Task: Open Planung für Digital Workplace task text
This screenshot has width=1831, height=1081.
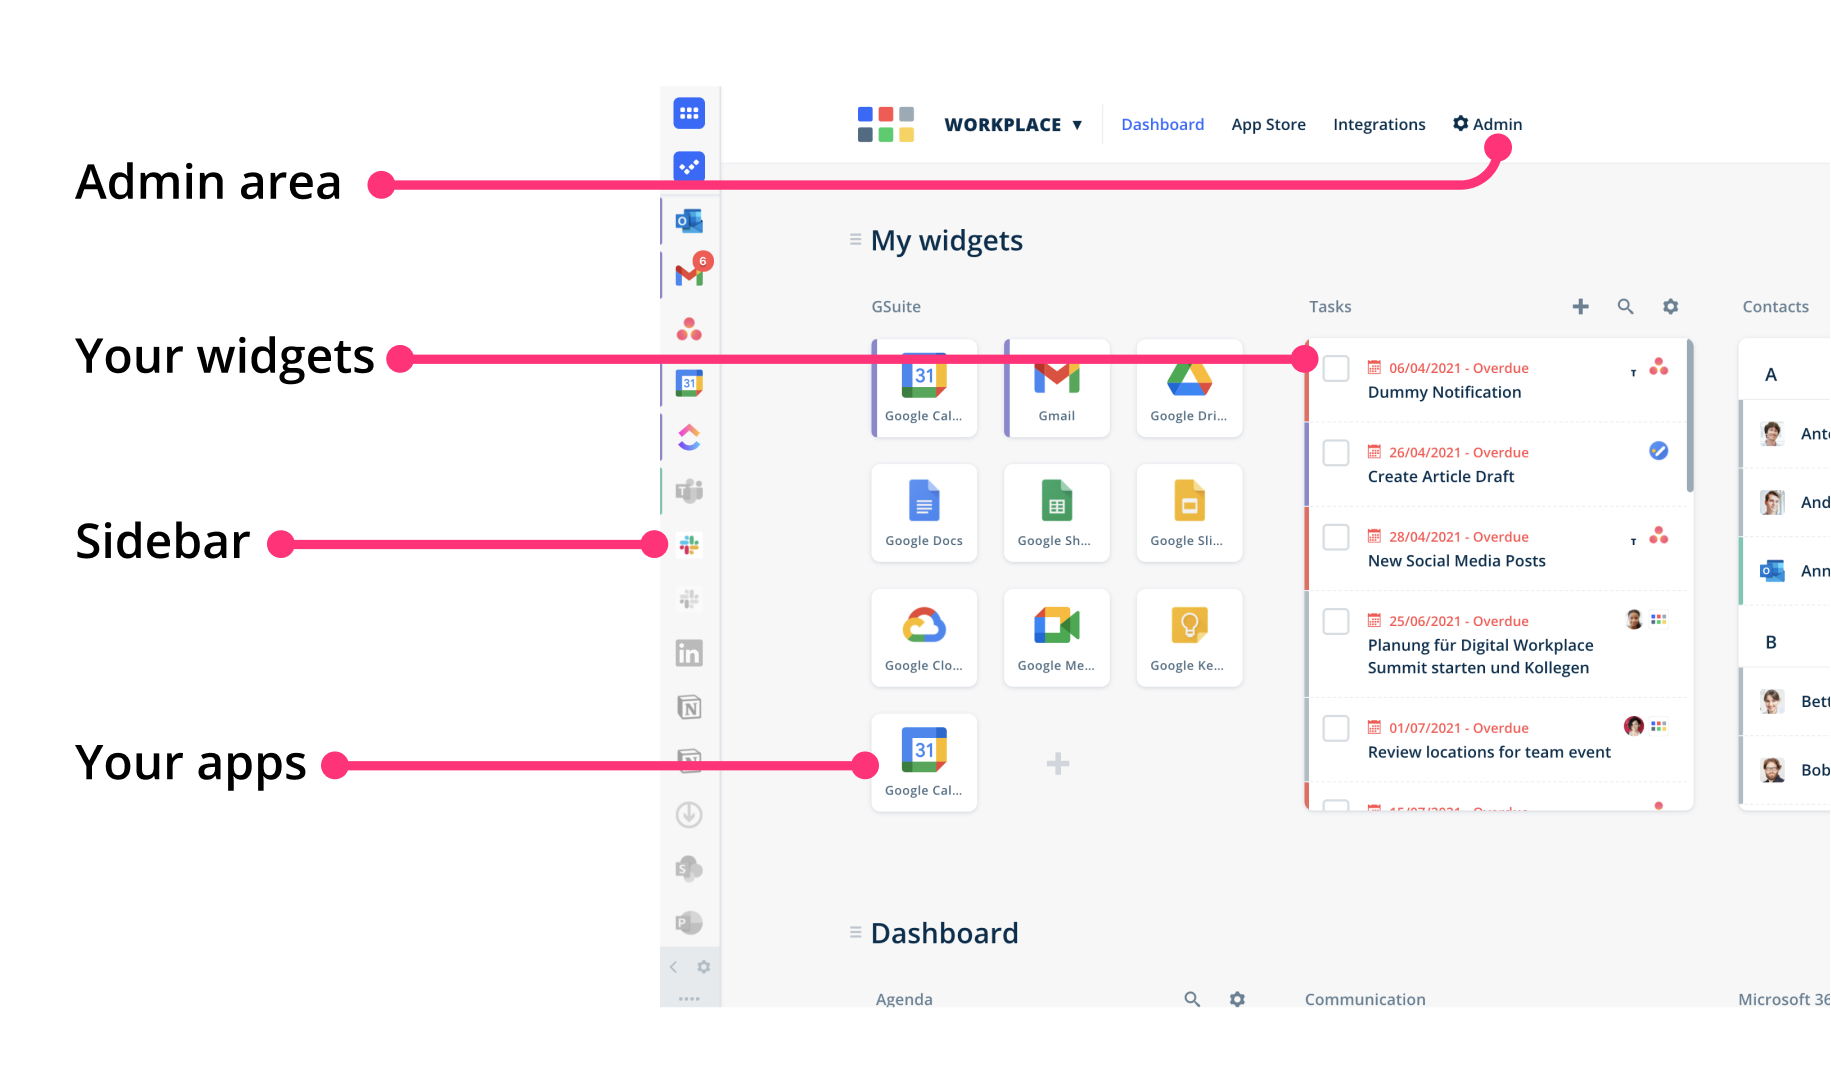Action: click(1480, 656)
